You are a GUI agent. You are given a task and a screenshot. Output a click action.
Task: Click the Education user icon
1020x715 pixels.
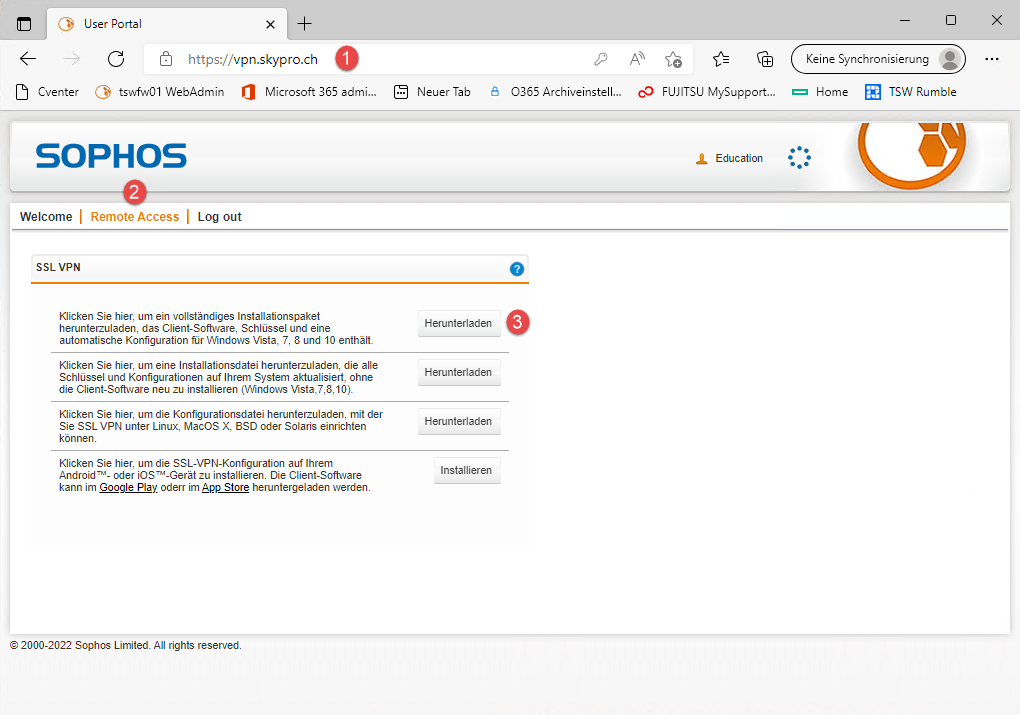pos(701,159)
